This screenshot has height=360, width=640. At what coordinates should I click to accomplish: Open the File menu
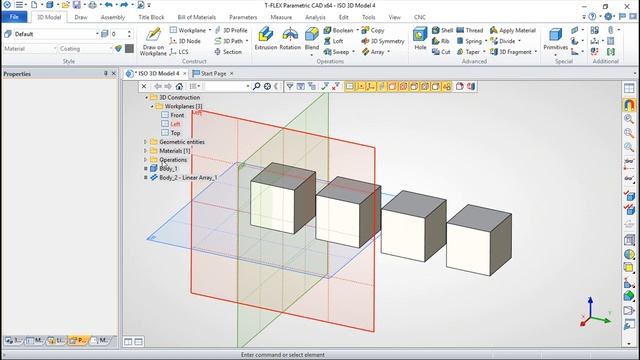click(14, 17)
